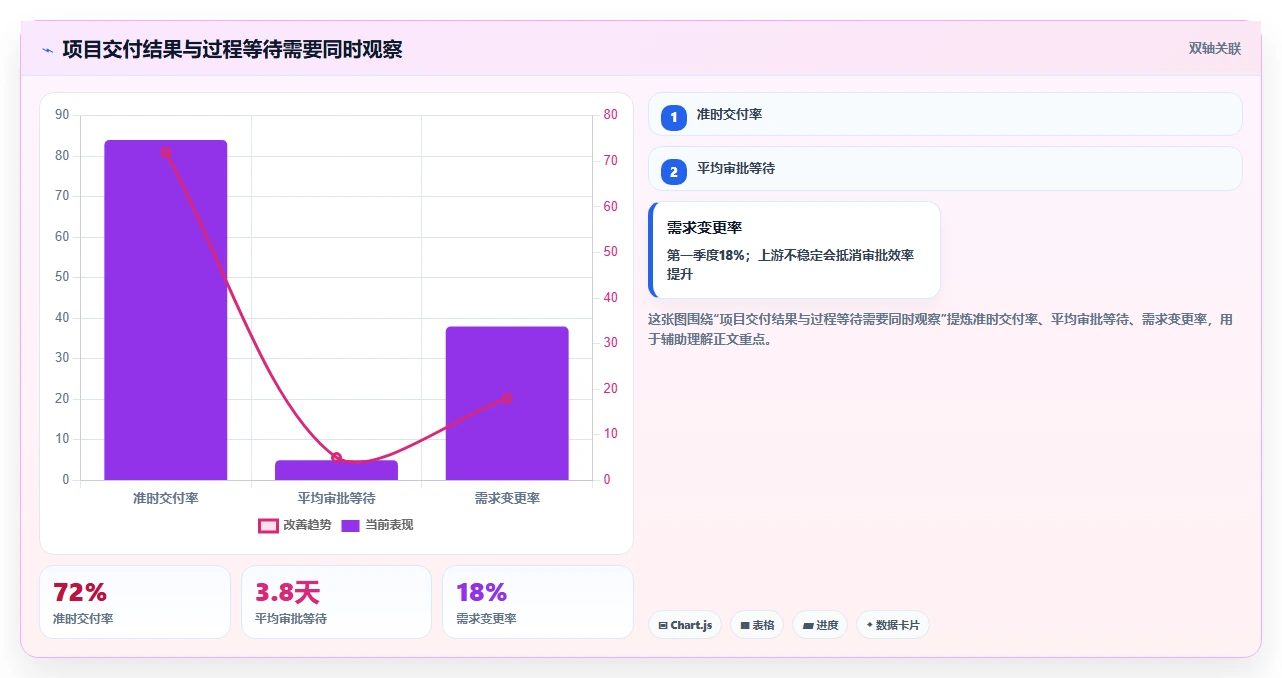Click the 平均审批等待 short purple bar
Screen dimensions: 1282x678
[336, 470]
